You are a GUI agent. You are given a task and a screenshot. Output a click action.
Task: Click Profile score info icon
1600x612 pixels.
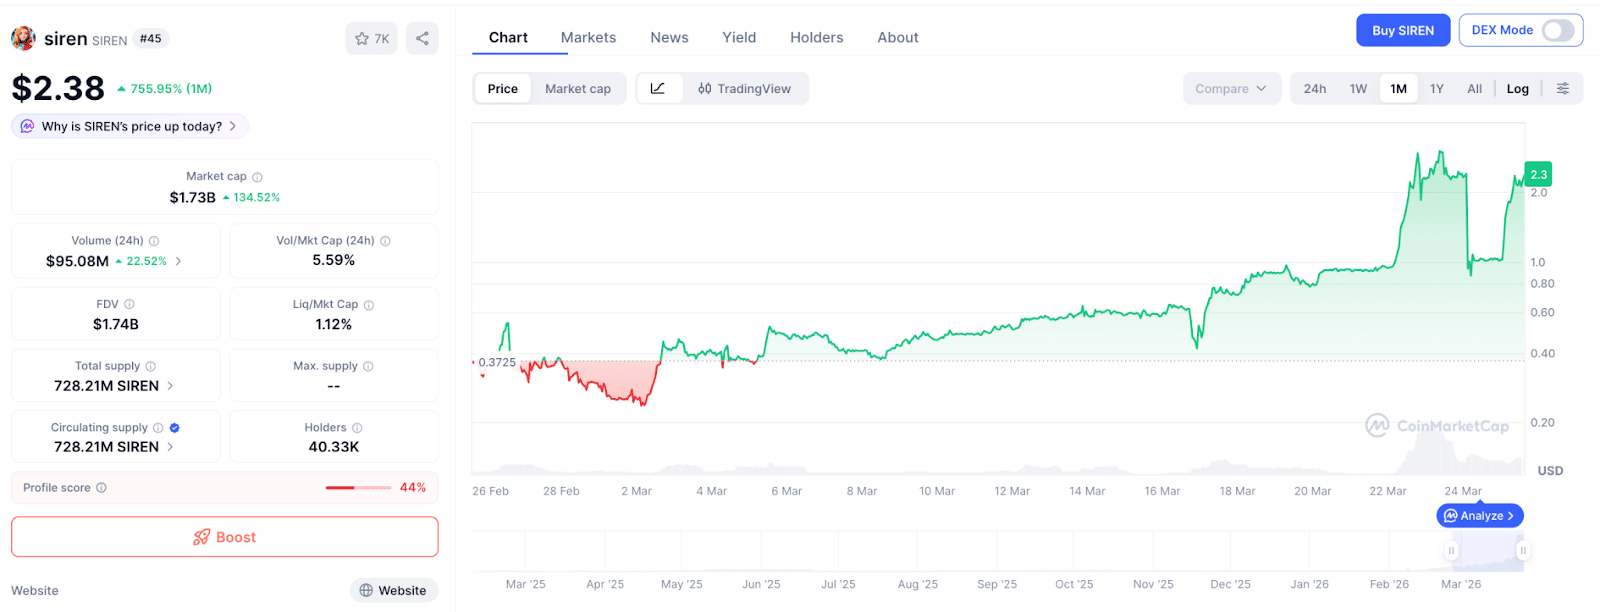pos(101,488)
